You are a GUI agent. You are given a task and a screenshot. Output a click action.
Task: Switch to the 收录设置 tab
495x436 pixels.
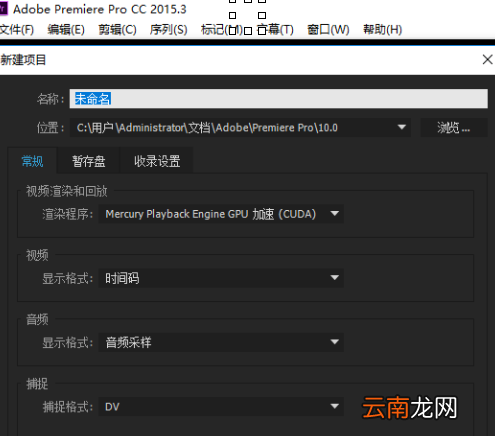pyautogui.click(x=157, y=161)
